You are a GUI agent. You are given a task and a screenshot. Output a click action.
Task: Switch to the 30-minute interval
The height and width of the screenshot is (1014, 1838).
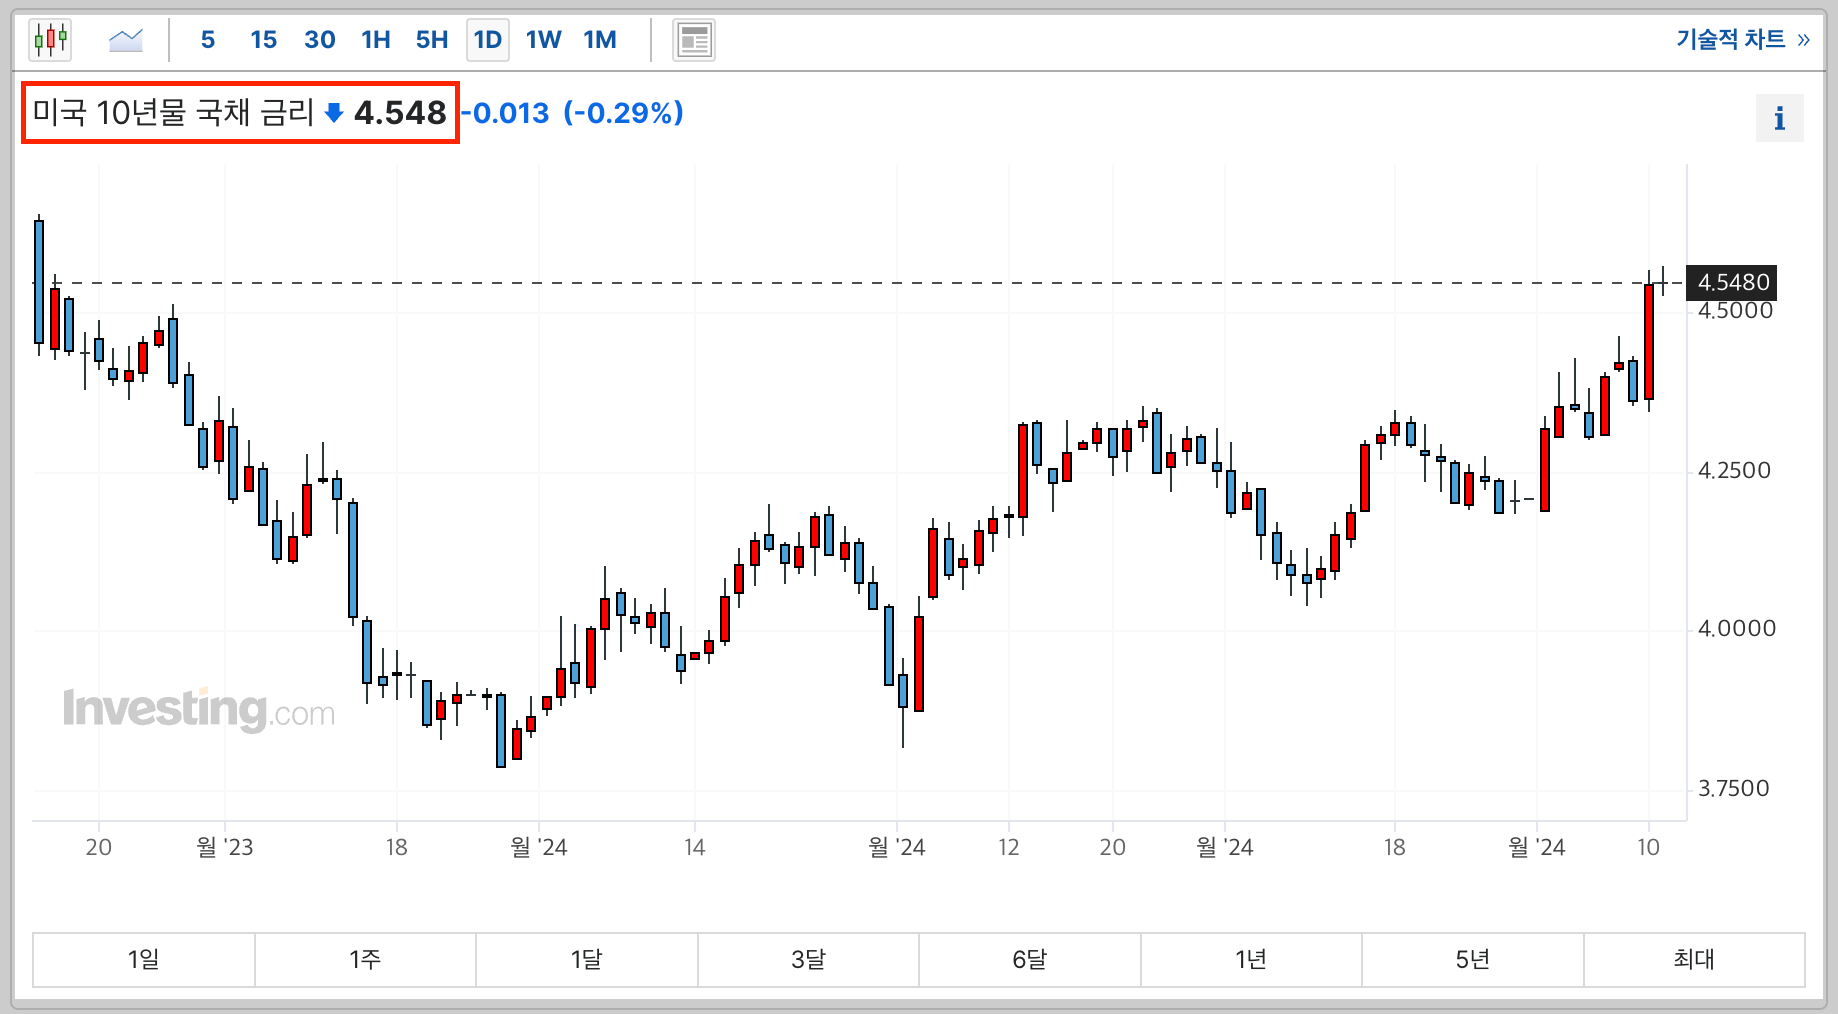coord(319,40)
